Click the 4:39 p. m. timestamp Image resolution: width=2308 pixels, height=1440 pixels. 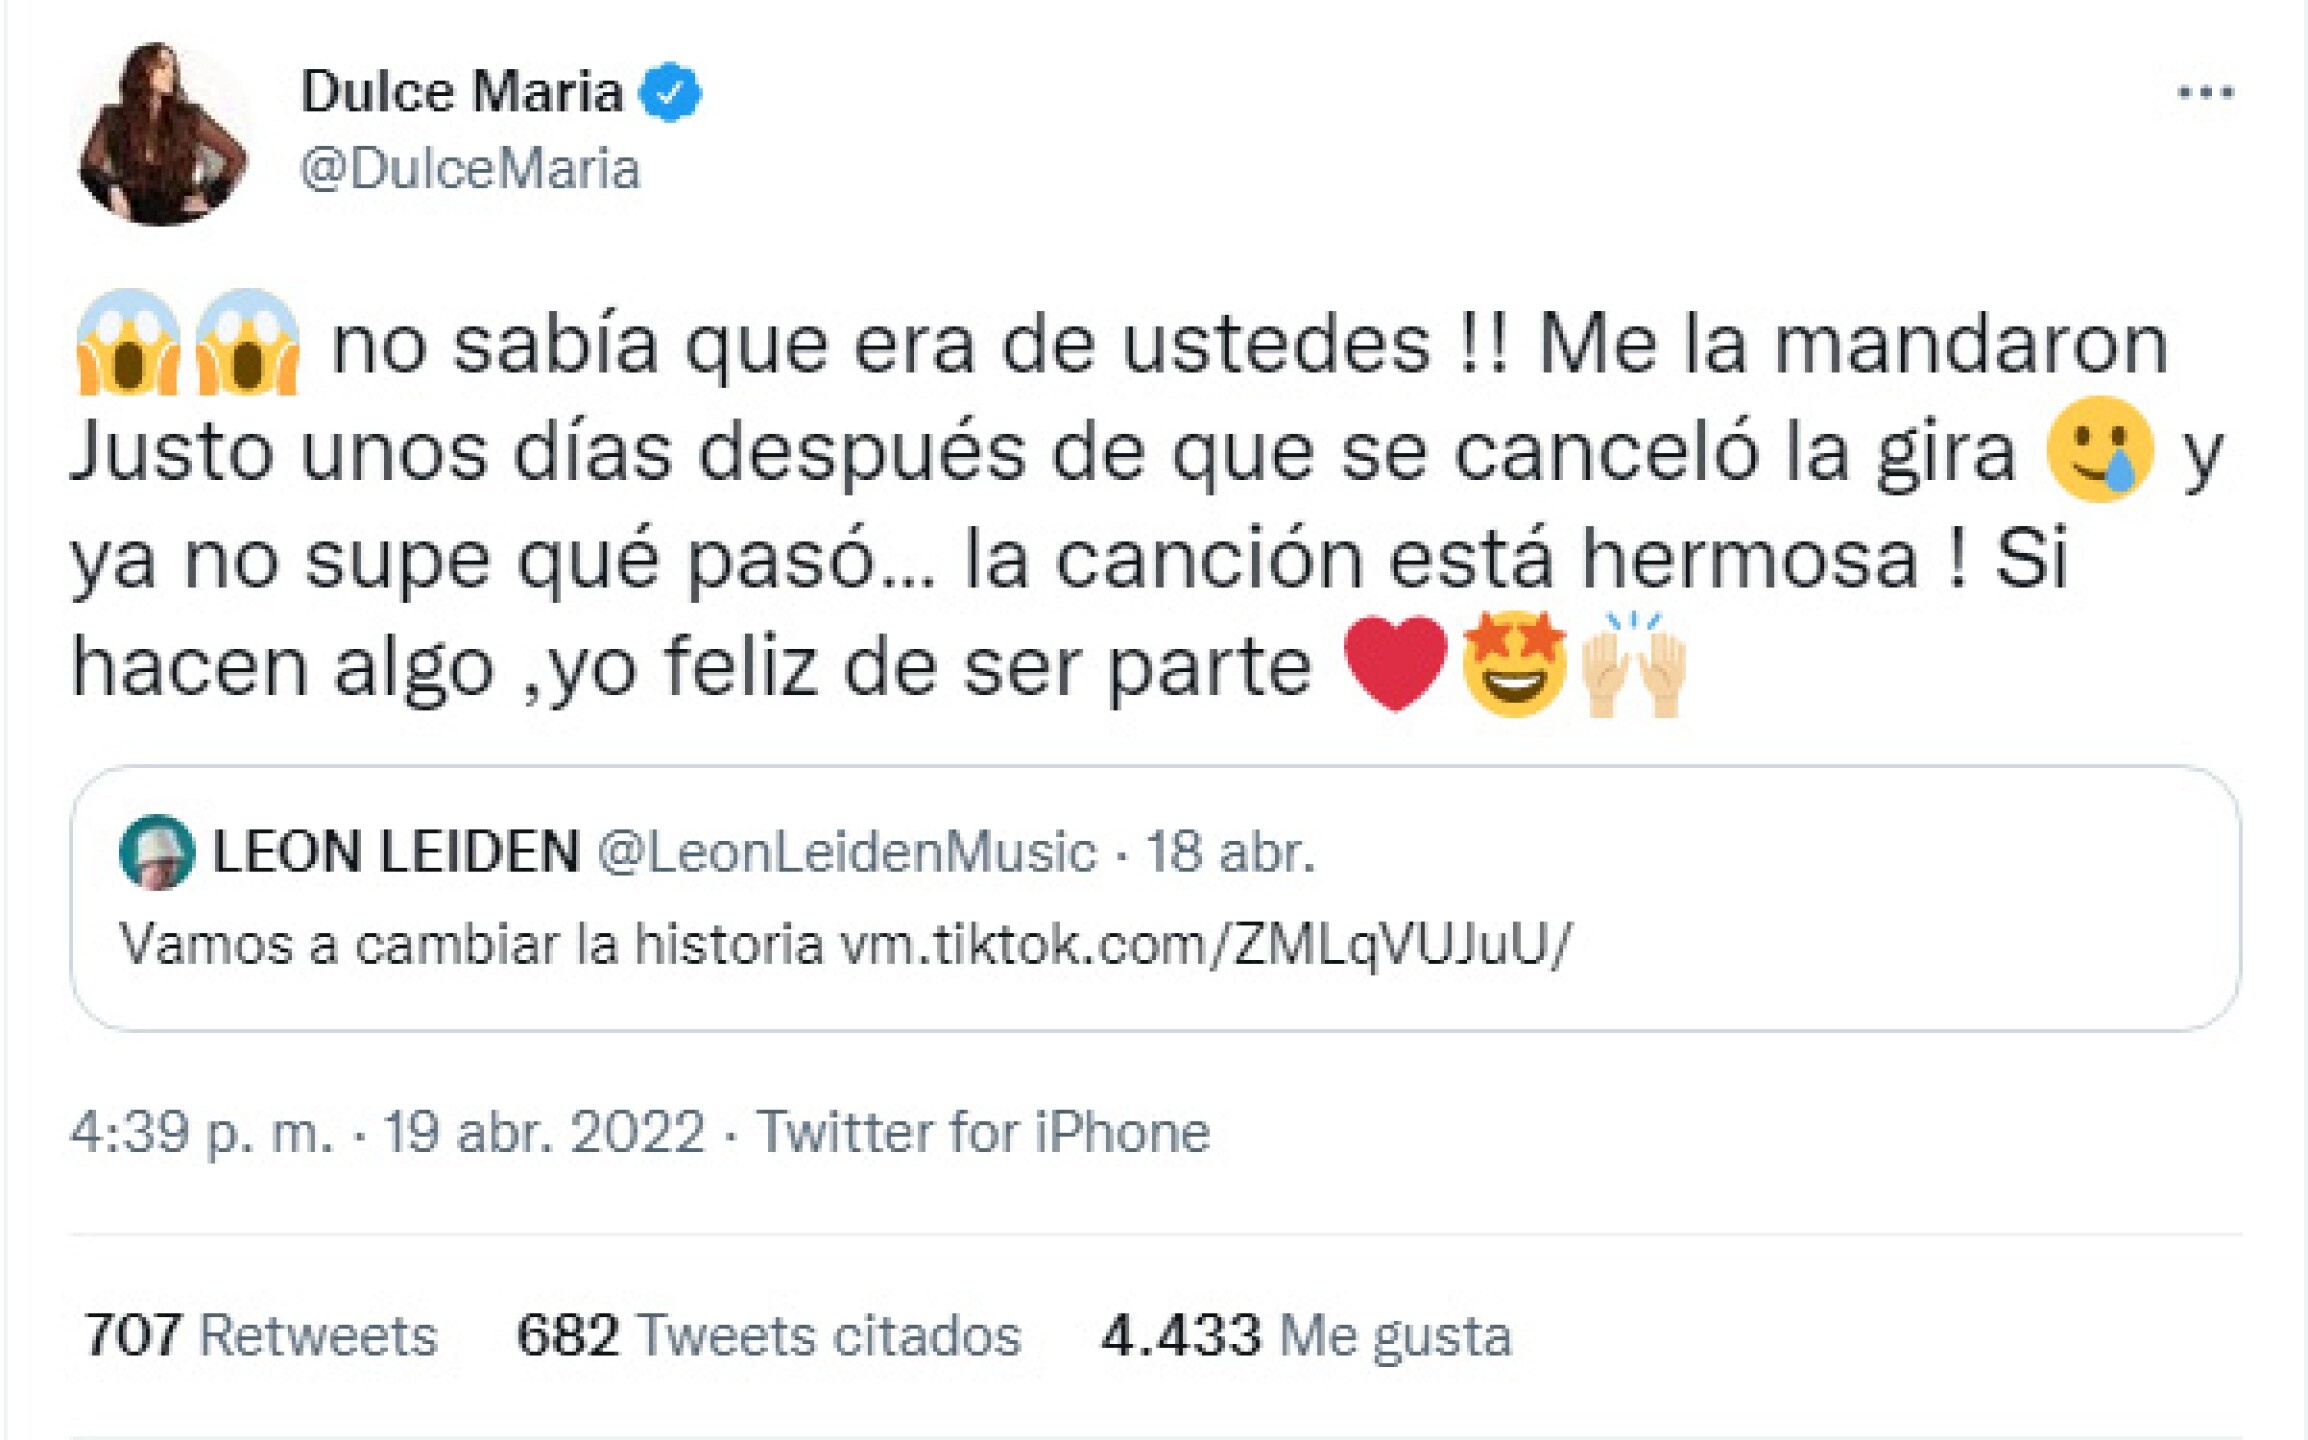[201, 1132]
